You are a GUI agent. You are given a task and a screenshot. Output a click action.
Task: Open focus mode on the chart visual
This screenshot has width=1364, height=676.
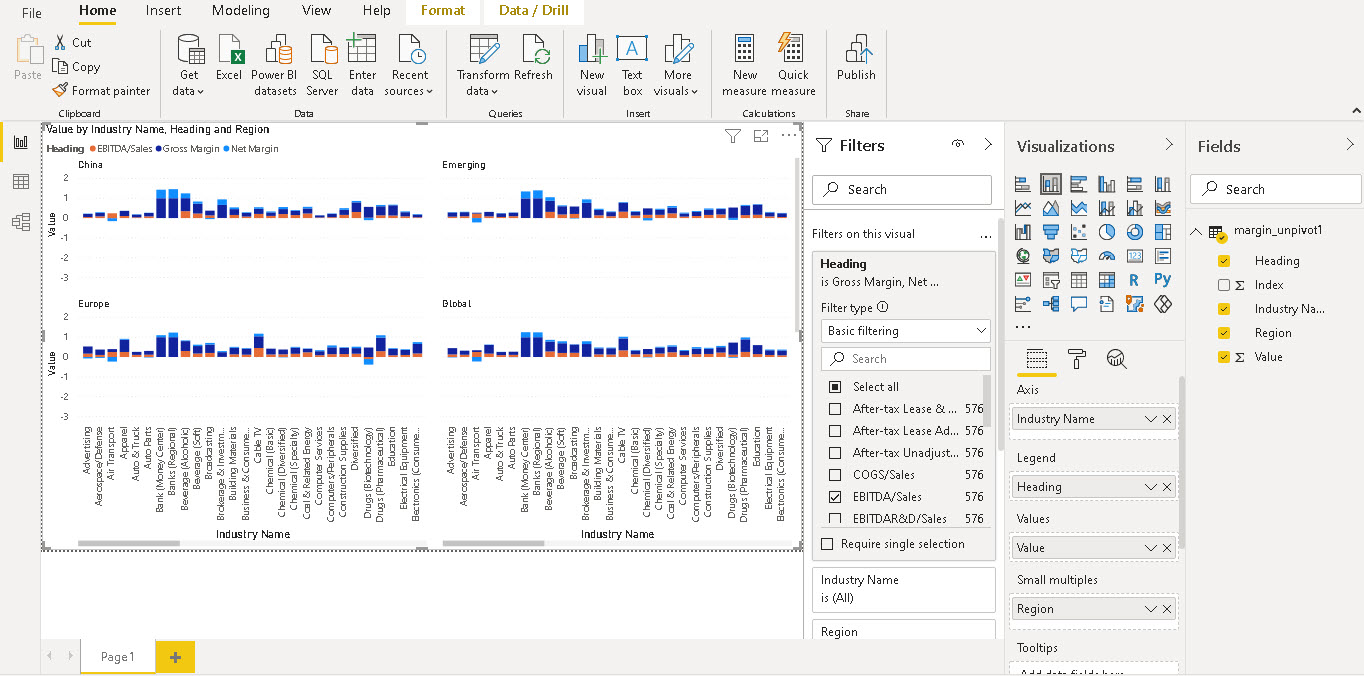[762, 136]
